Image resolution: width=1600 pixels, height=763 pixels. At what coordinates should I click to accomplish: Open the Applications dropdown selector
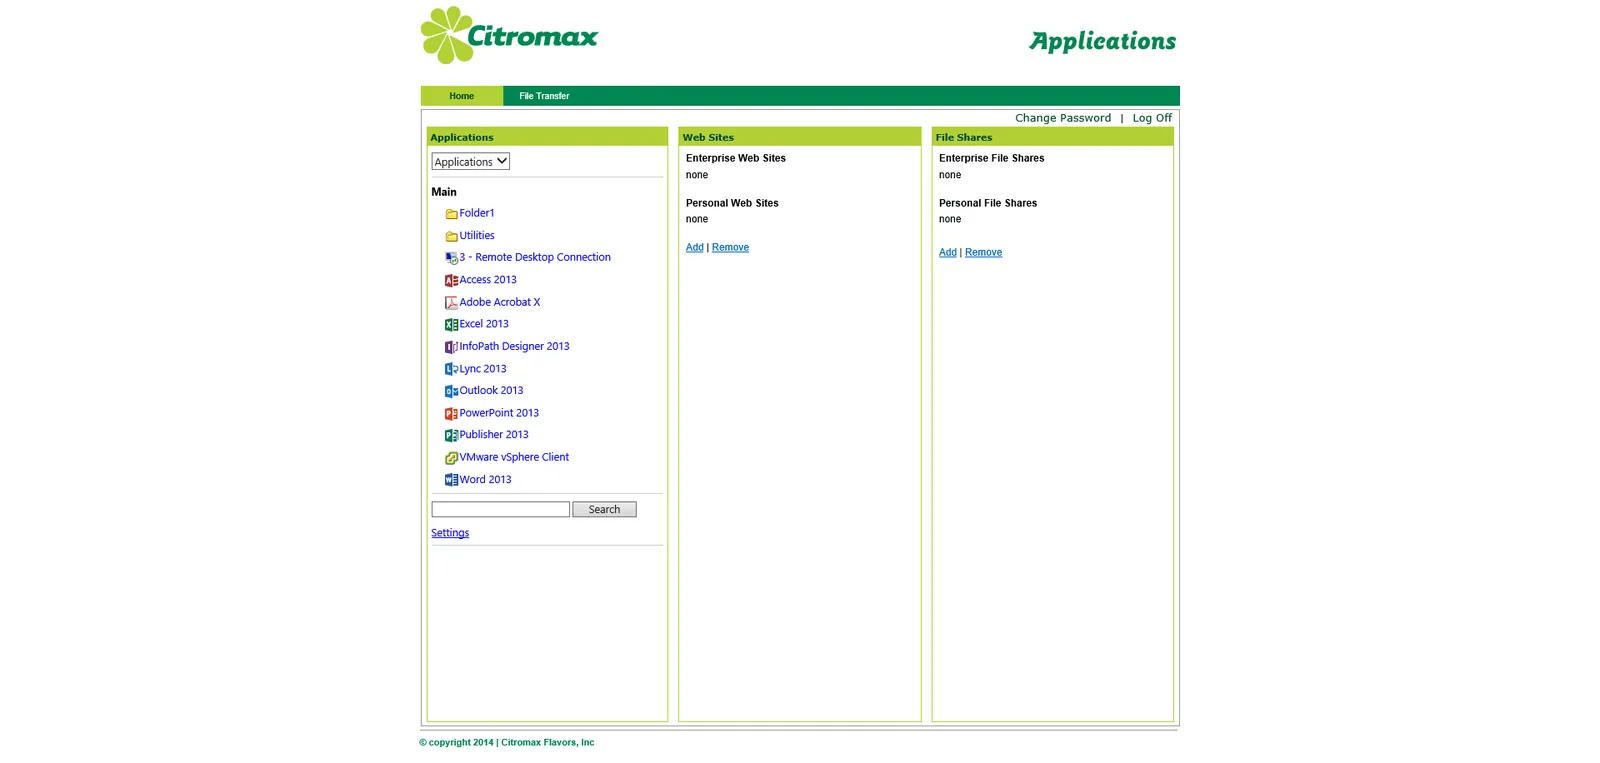471,161
